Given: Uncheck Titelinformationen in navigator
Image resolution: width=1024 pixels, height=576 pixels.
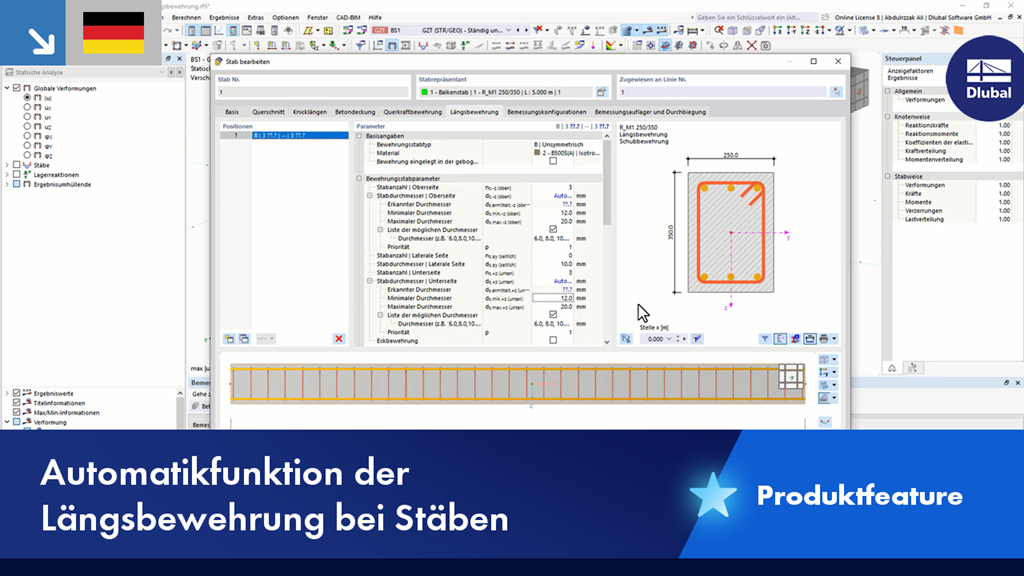Looking at the screenshot, I should [17, 403].
